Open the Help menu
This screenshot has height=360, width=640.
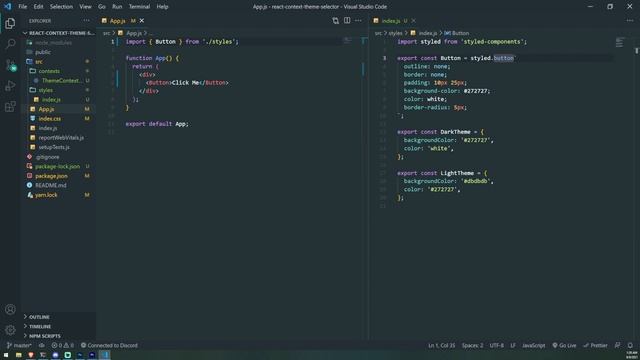click(162, 7)
